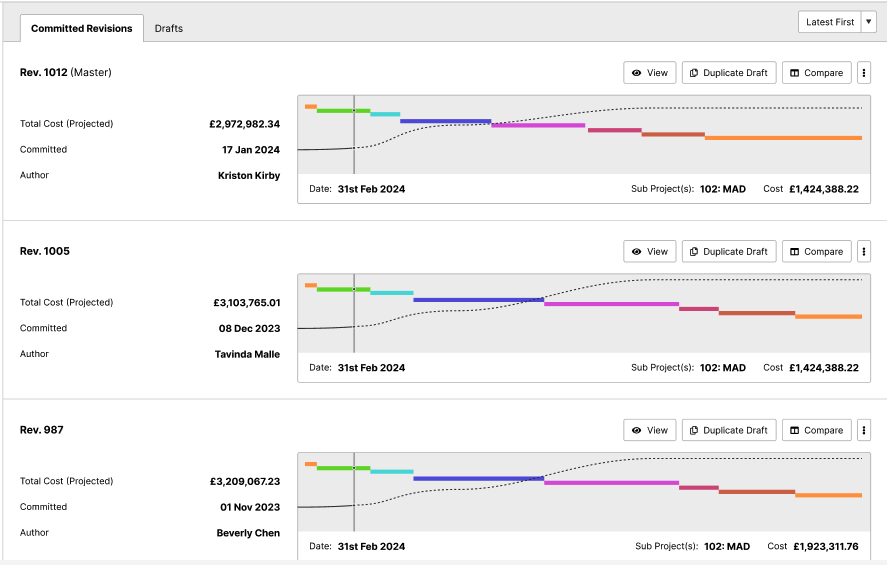Compare Rev. 987 with another revision
887x565 pixels.
coord(816,430)
